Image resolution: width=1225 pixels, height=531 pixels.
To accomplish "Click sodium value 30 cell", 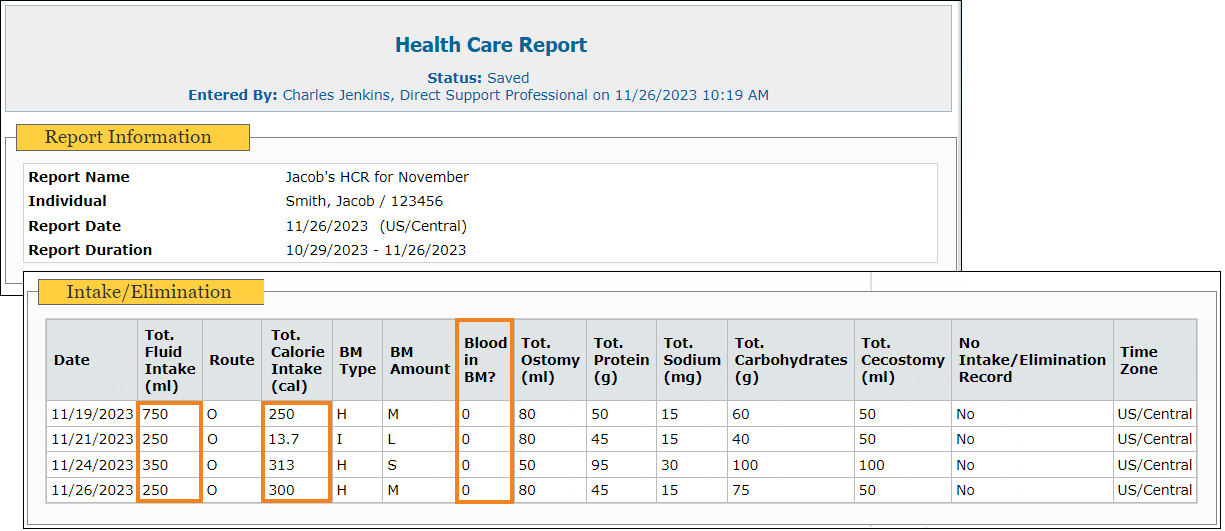I will 692,465.
